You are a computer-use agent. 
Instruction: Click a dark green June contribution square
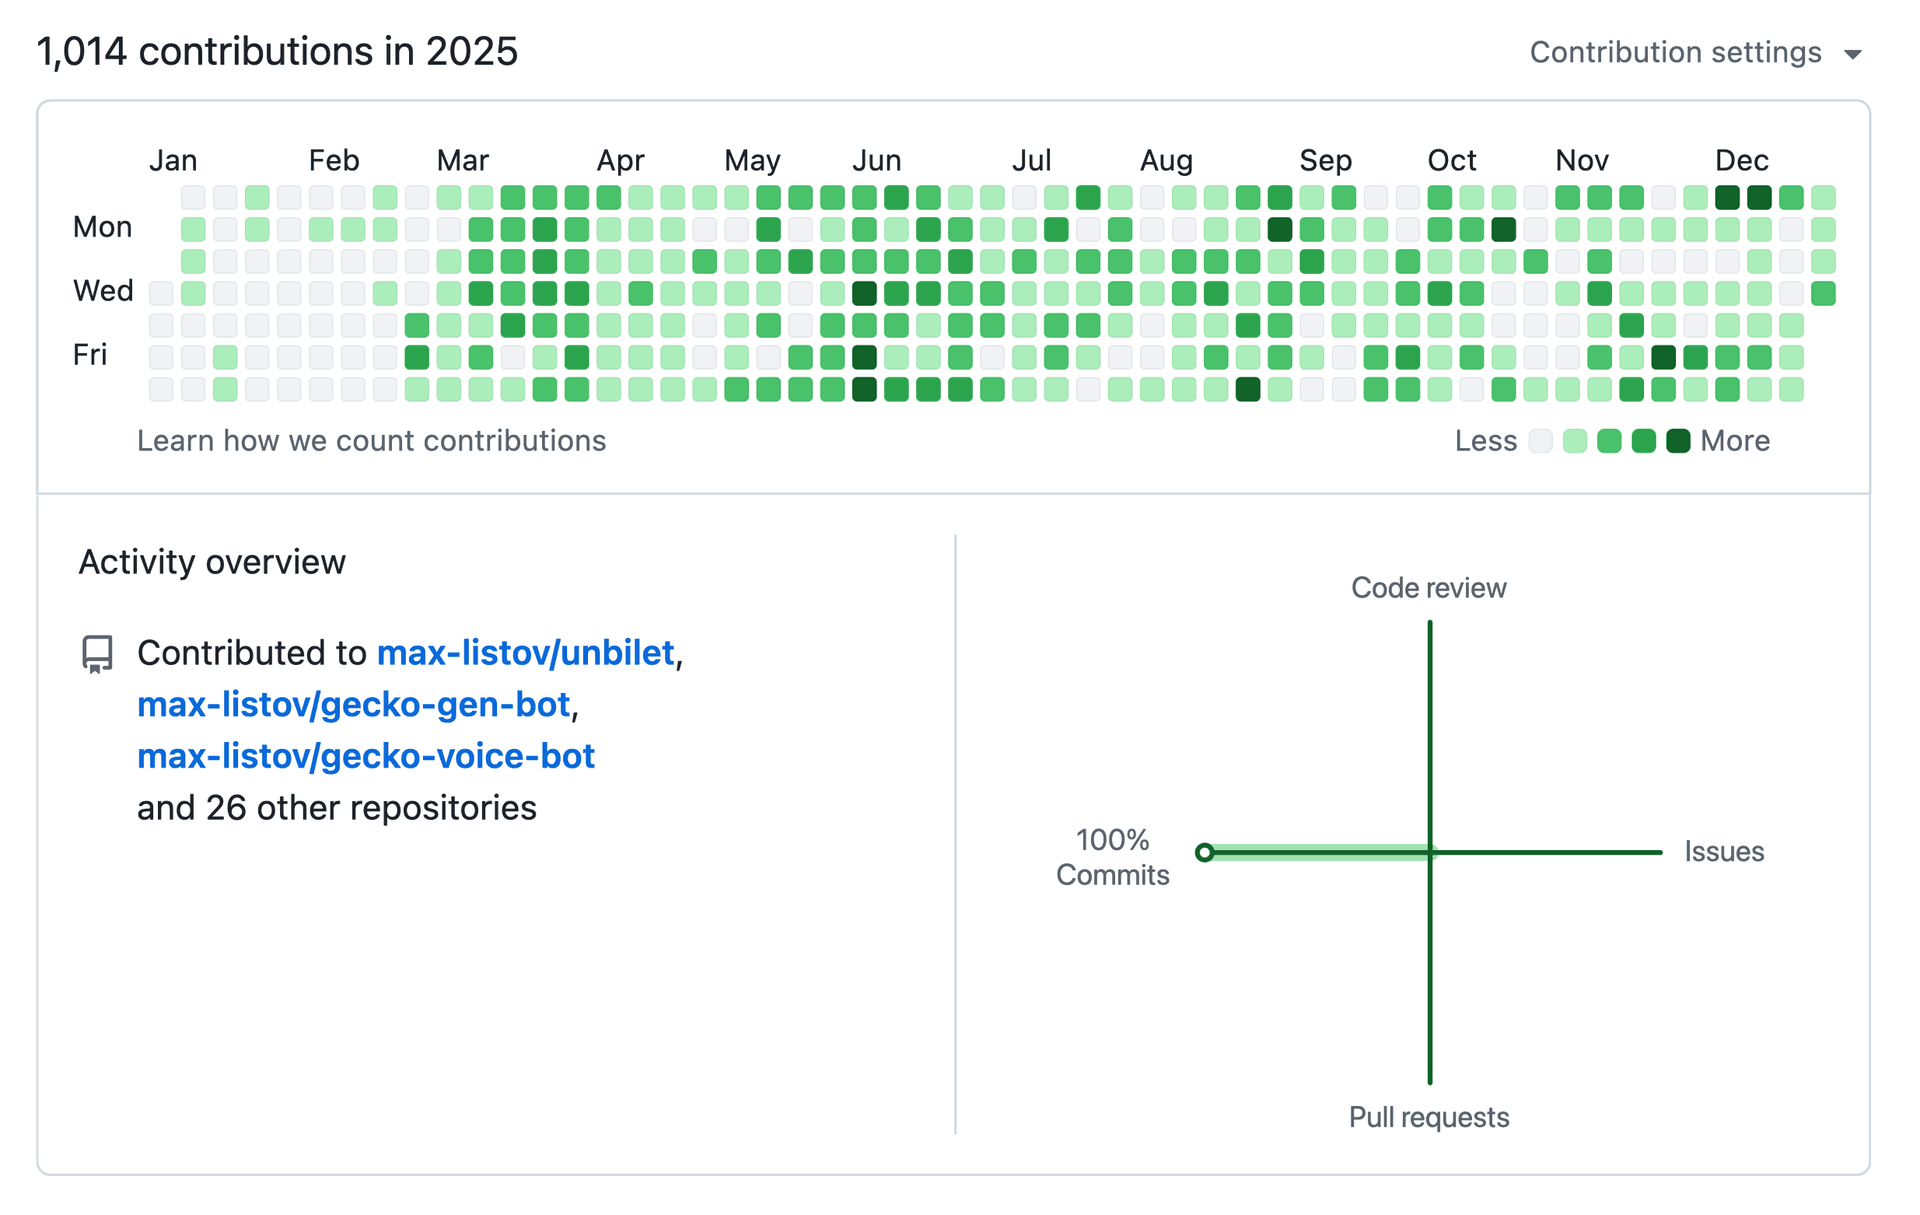pyautogui.click(x=866, y=293)
